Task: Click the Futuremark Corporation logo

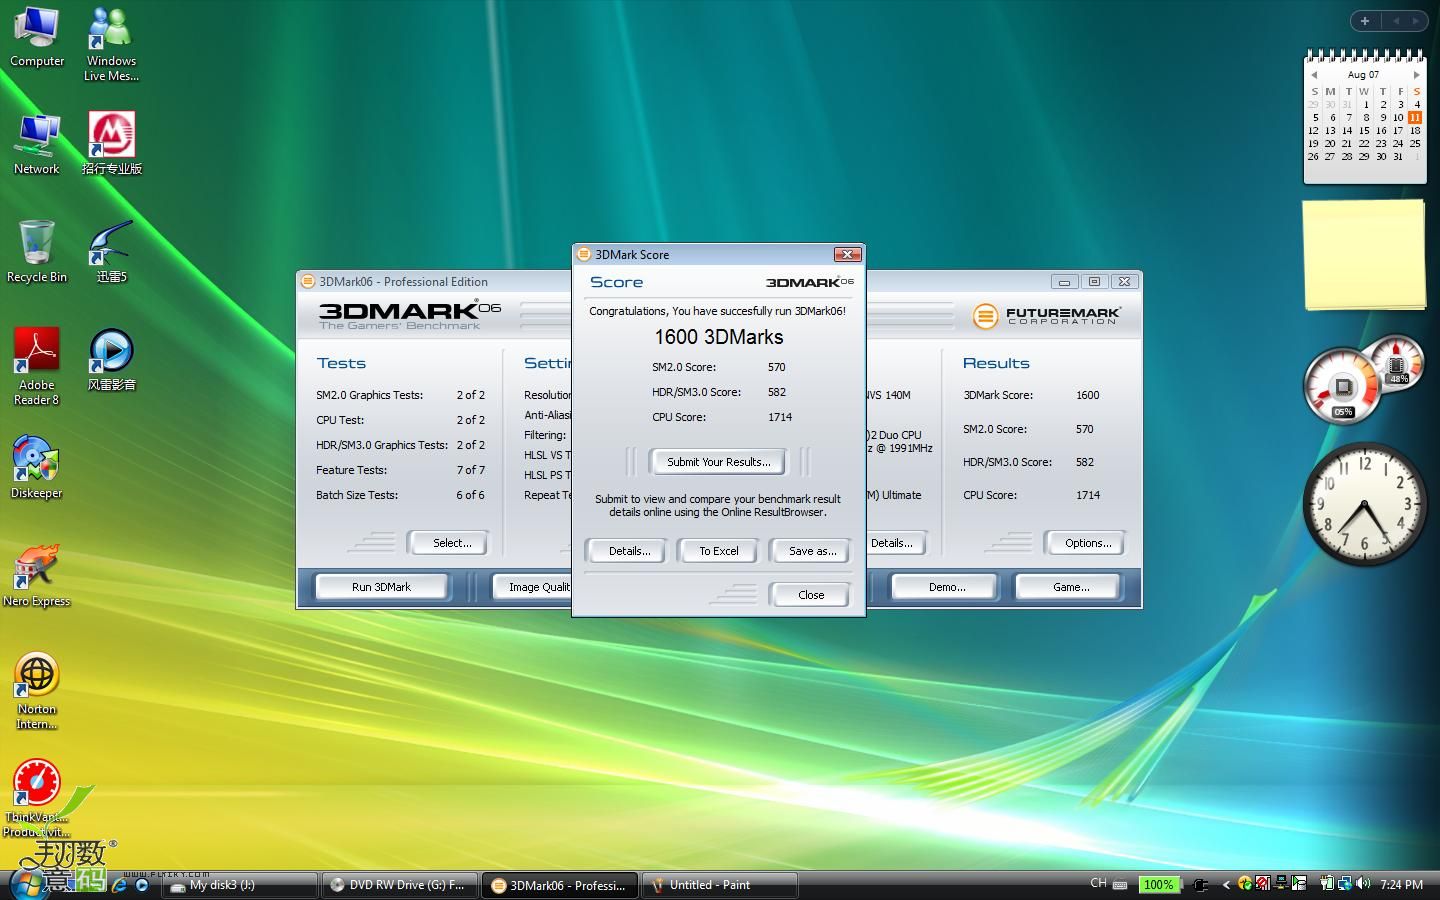Action: pyautogui.click(x=1046, y=316)
